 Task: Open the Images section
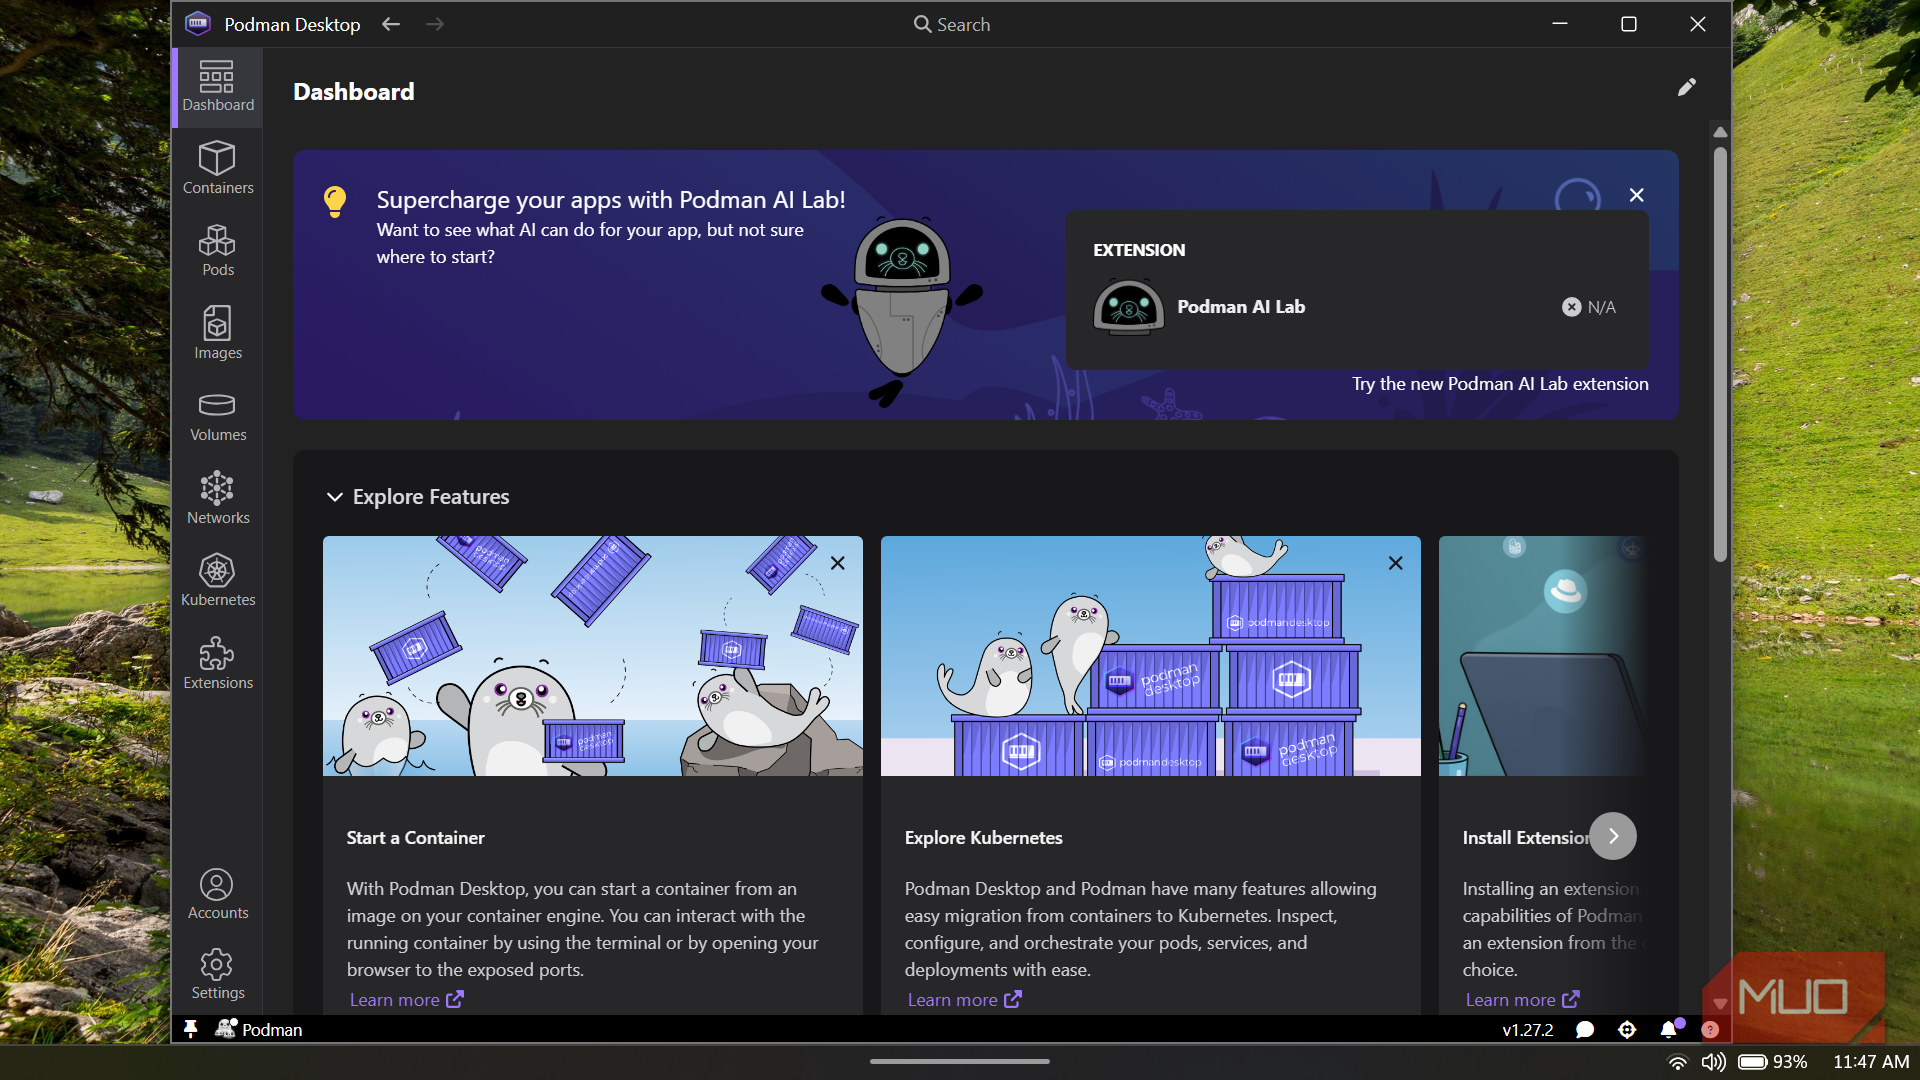tap(218, 333)
